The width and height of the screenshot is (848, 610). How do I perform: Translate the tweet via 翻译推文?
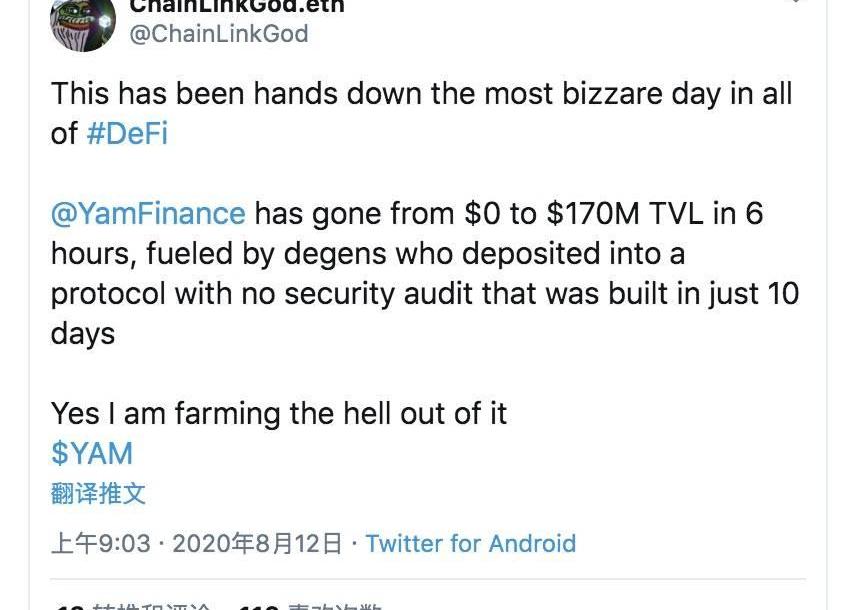[x=98, y=493]
